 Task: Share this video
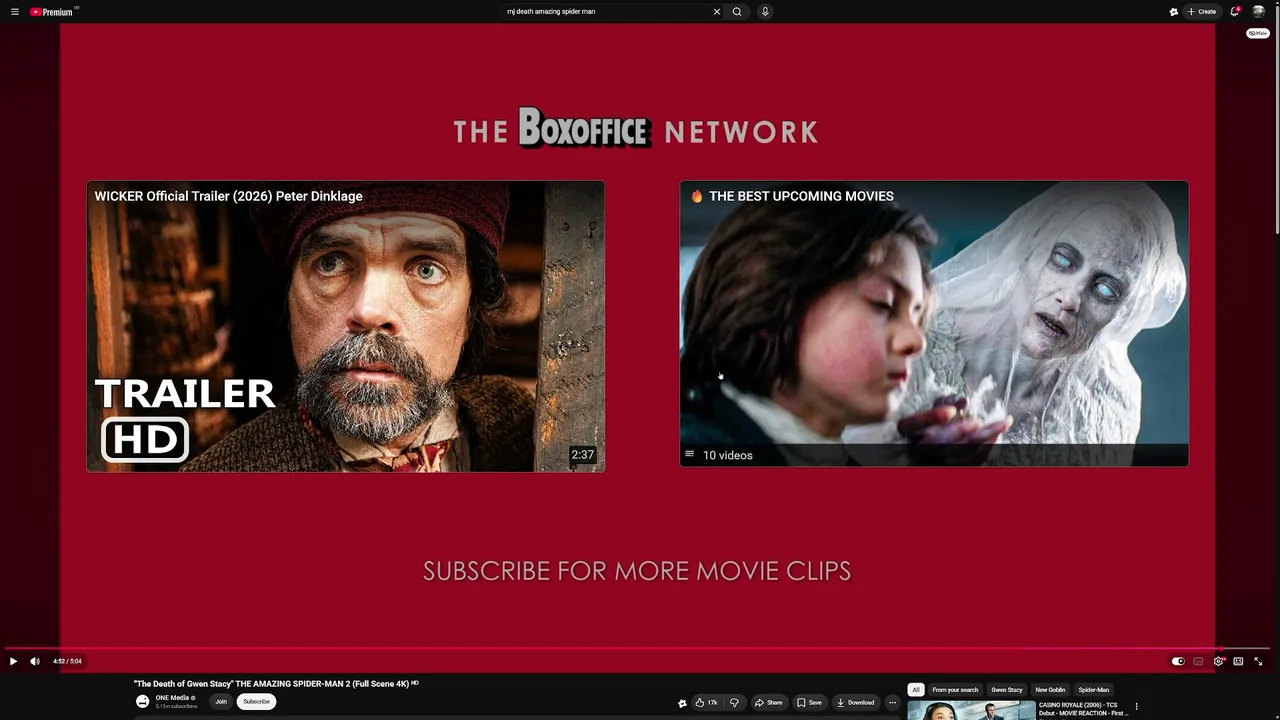(769, 703)
